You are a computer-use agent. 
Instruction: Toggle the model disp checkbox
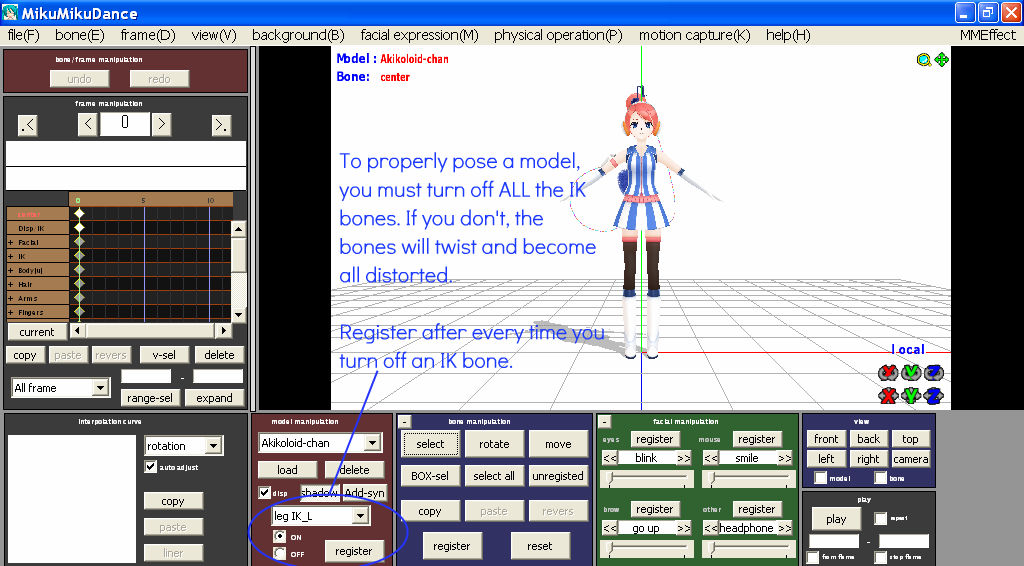[264, 492]
